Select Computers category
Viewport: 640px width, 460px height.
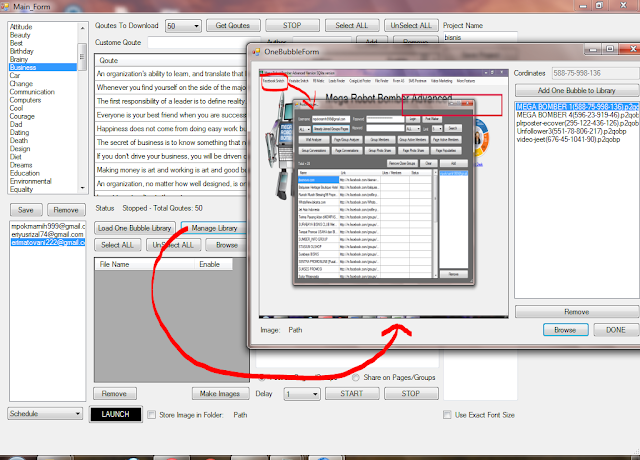pyautogui.click(x=25, y=100)
